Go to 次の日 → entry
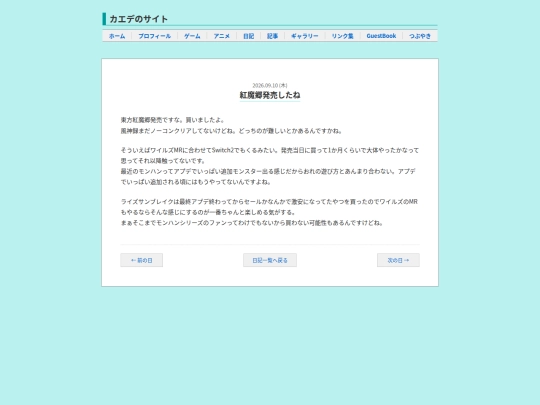Image resolution: width=540 pixels, height=405 pixels. point(398,260)
